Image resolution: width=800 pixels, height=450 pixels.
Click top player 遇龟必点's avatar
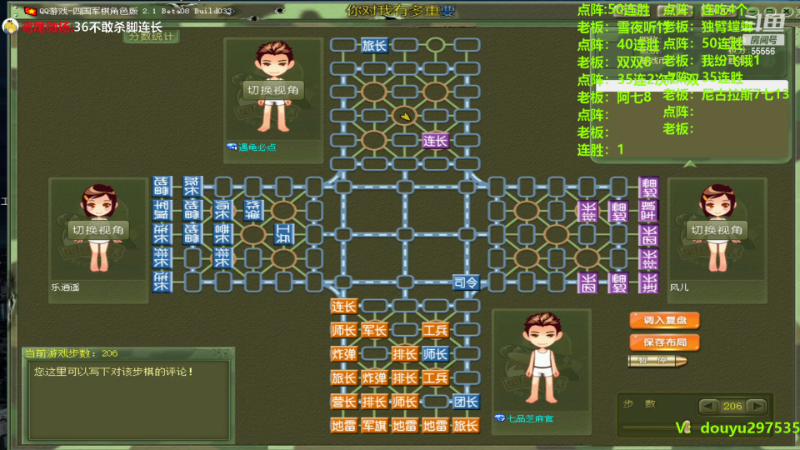(273, 87)
